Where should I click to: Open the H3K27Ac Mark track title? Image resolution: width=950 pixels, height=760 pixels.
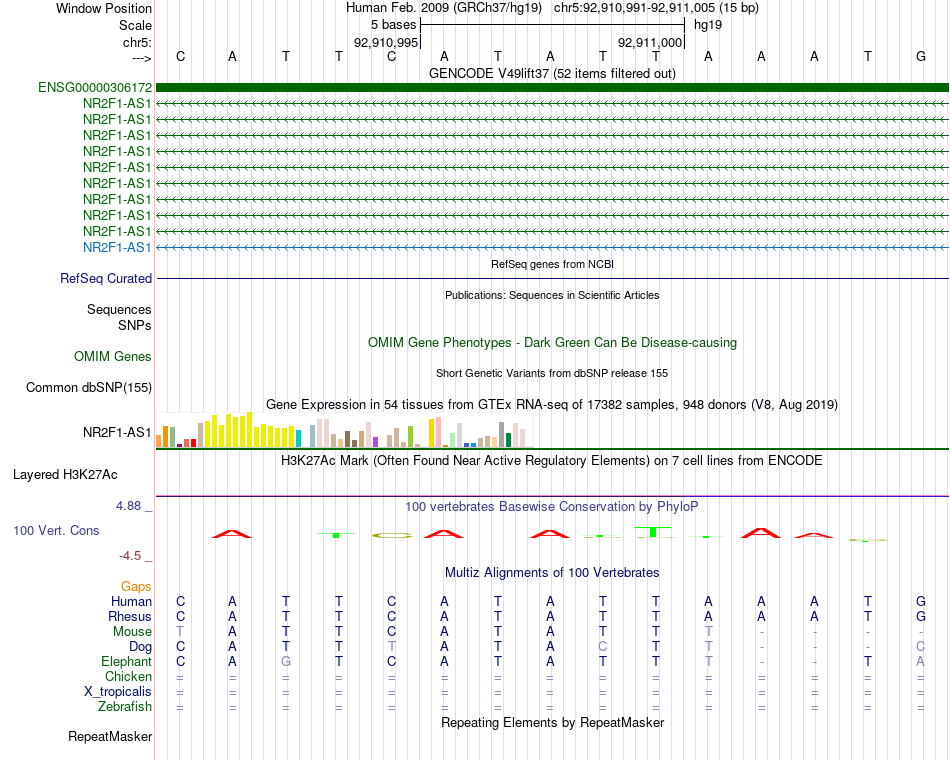(x=552, y=461)
